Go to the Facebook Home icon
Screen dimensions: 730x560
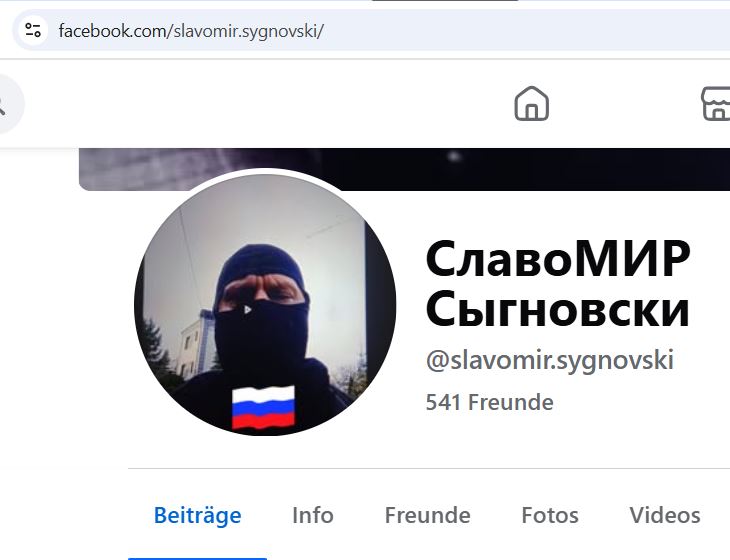[x=532, y=104]
